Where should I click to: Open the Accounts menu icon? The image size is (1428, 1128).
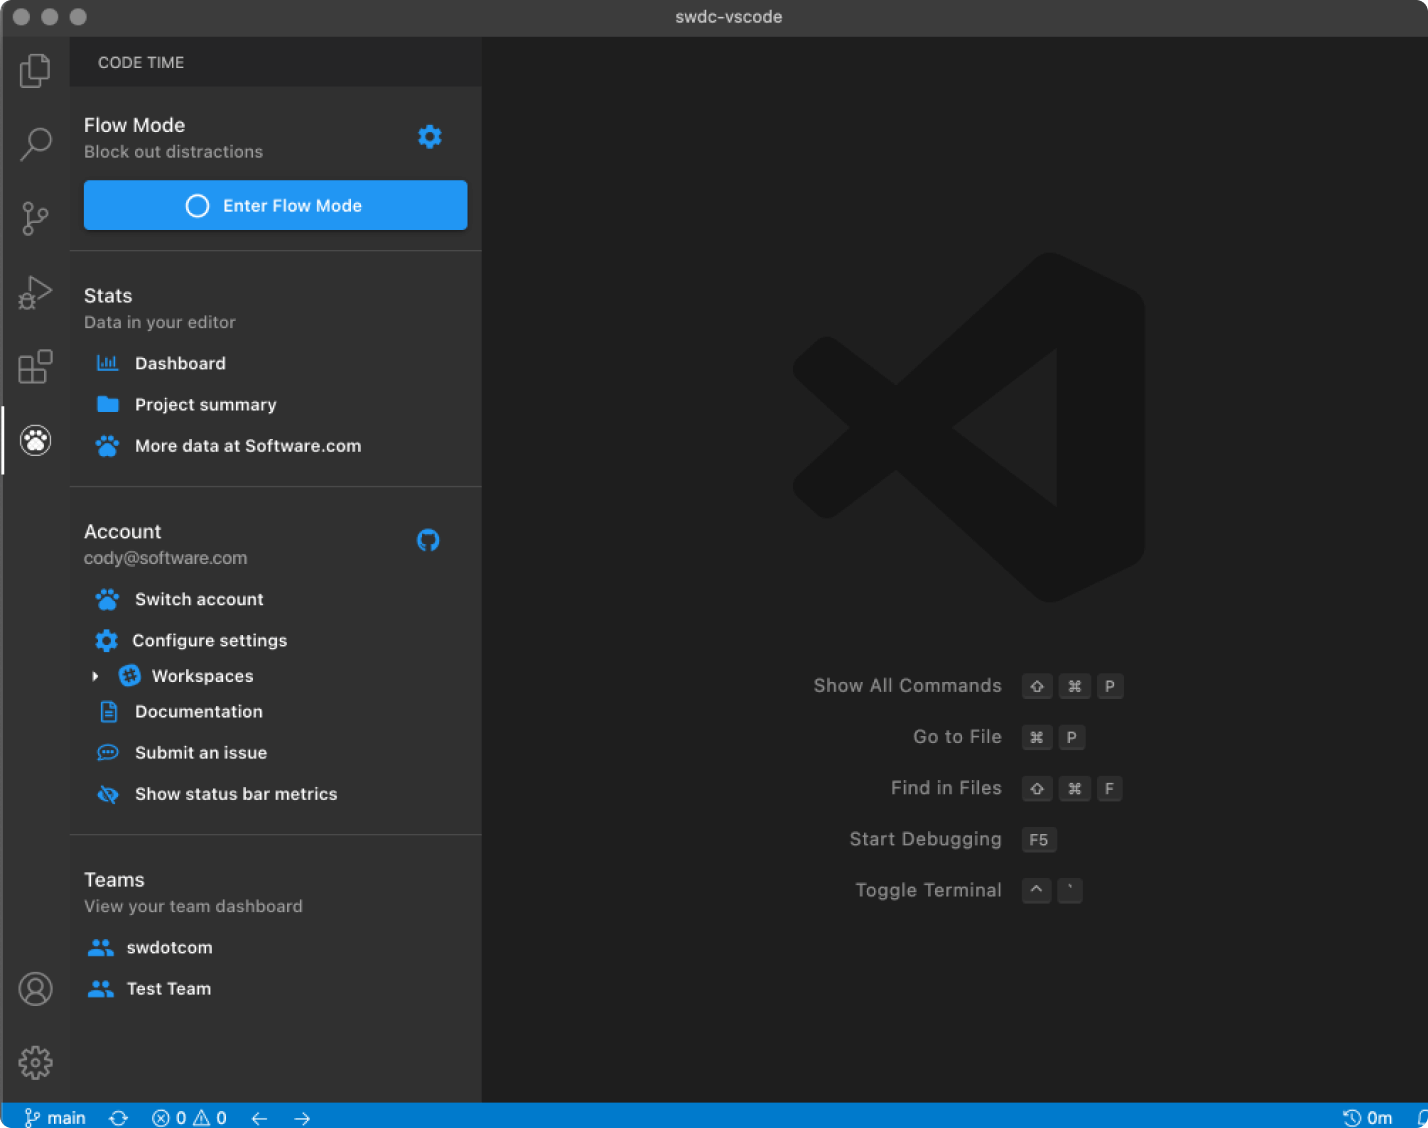tap(35, 989)
